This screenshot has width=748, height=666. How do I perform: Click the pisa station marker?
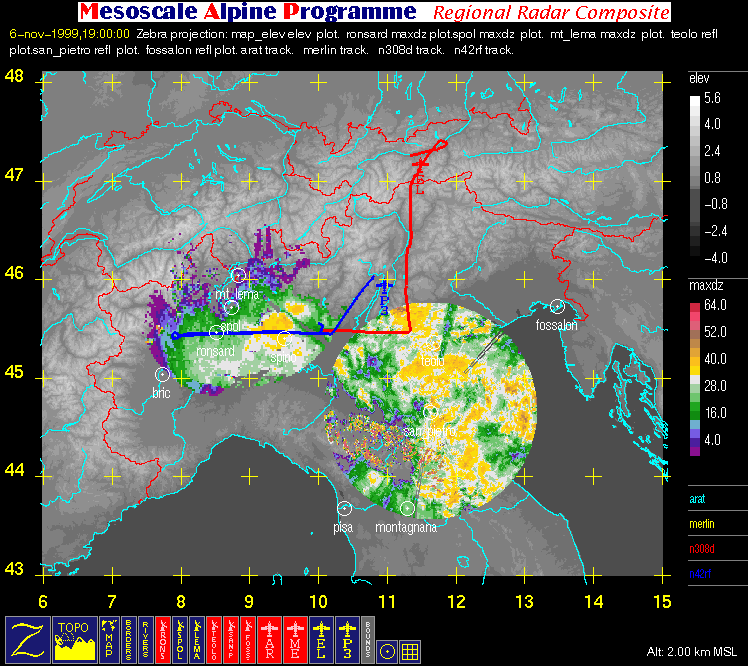pos(344,509)
